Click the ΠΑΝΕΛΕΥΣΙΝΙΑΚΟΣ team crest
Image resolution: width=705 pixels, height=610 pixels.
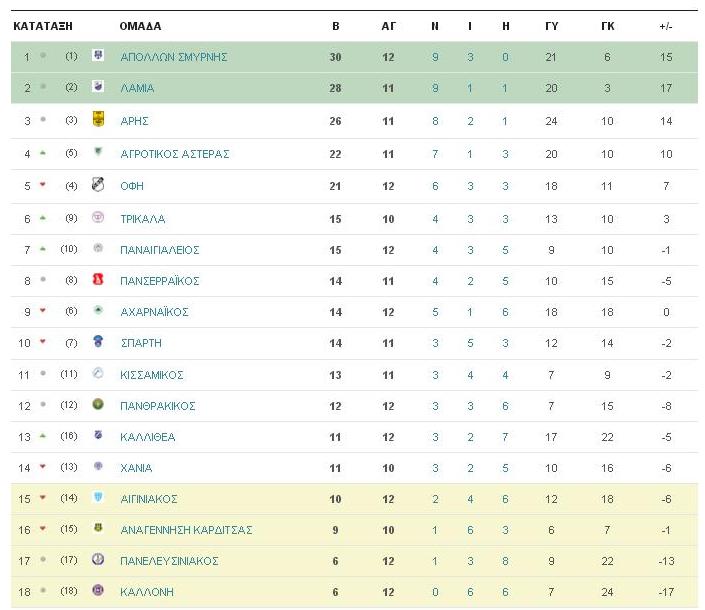click(x=98, y=559)
